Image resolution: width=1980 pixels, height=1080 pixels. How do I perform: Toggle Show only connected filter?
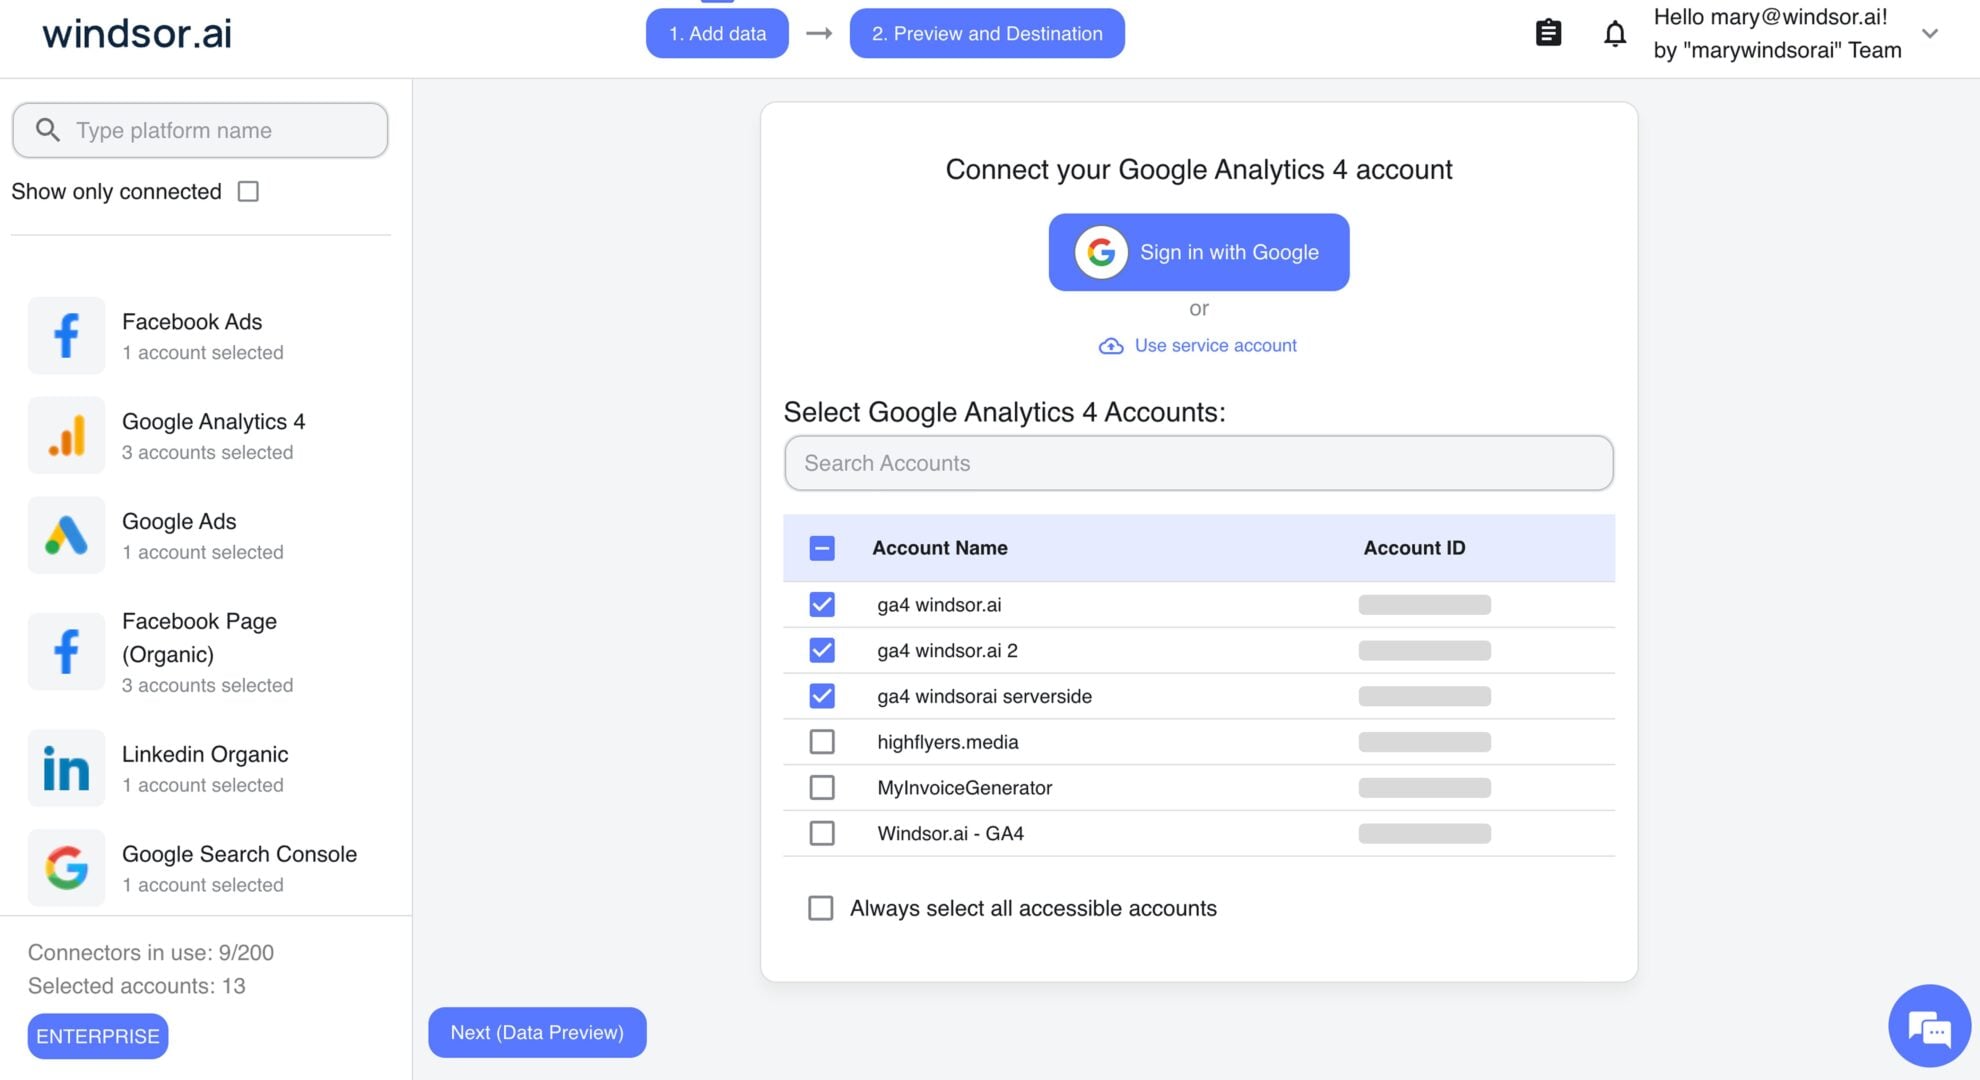point(248,191)
